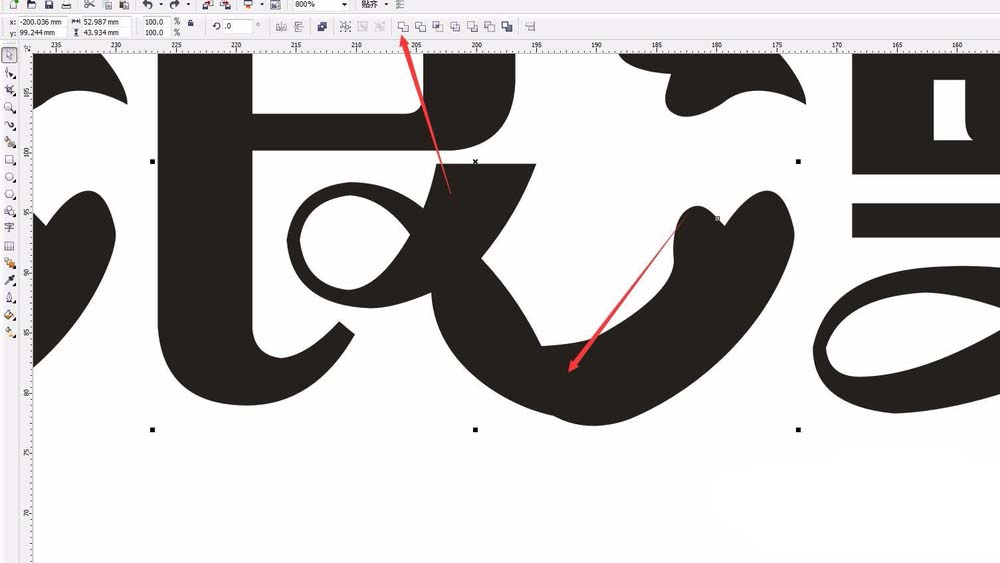Click the Welcome screen icon before zoom box

pos(276,4)
